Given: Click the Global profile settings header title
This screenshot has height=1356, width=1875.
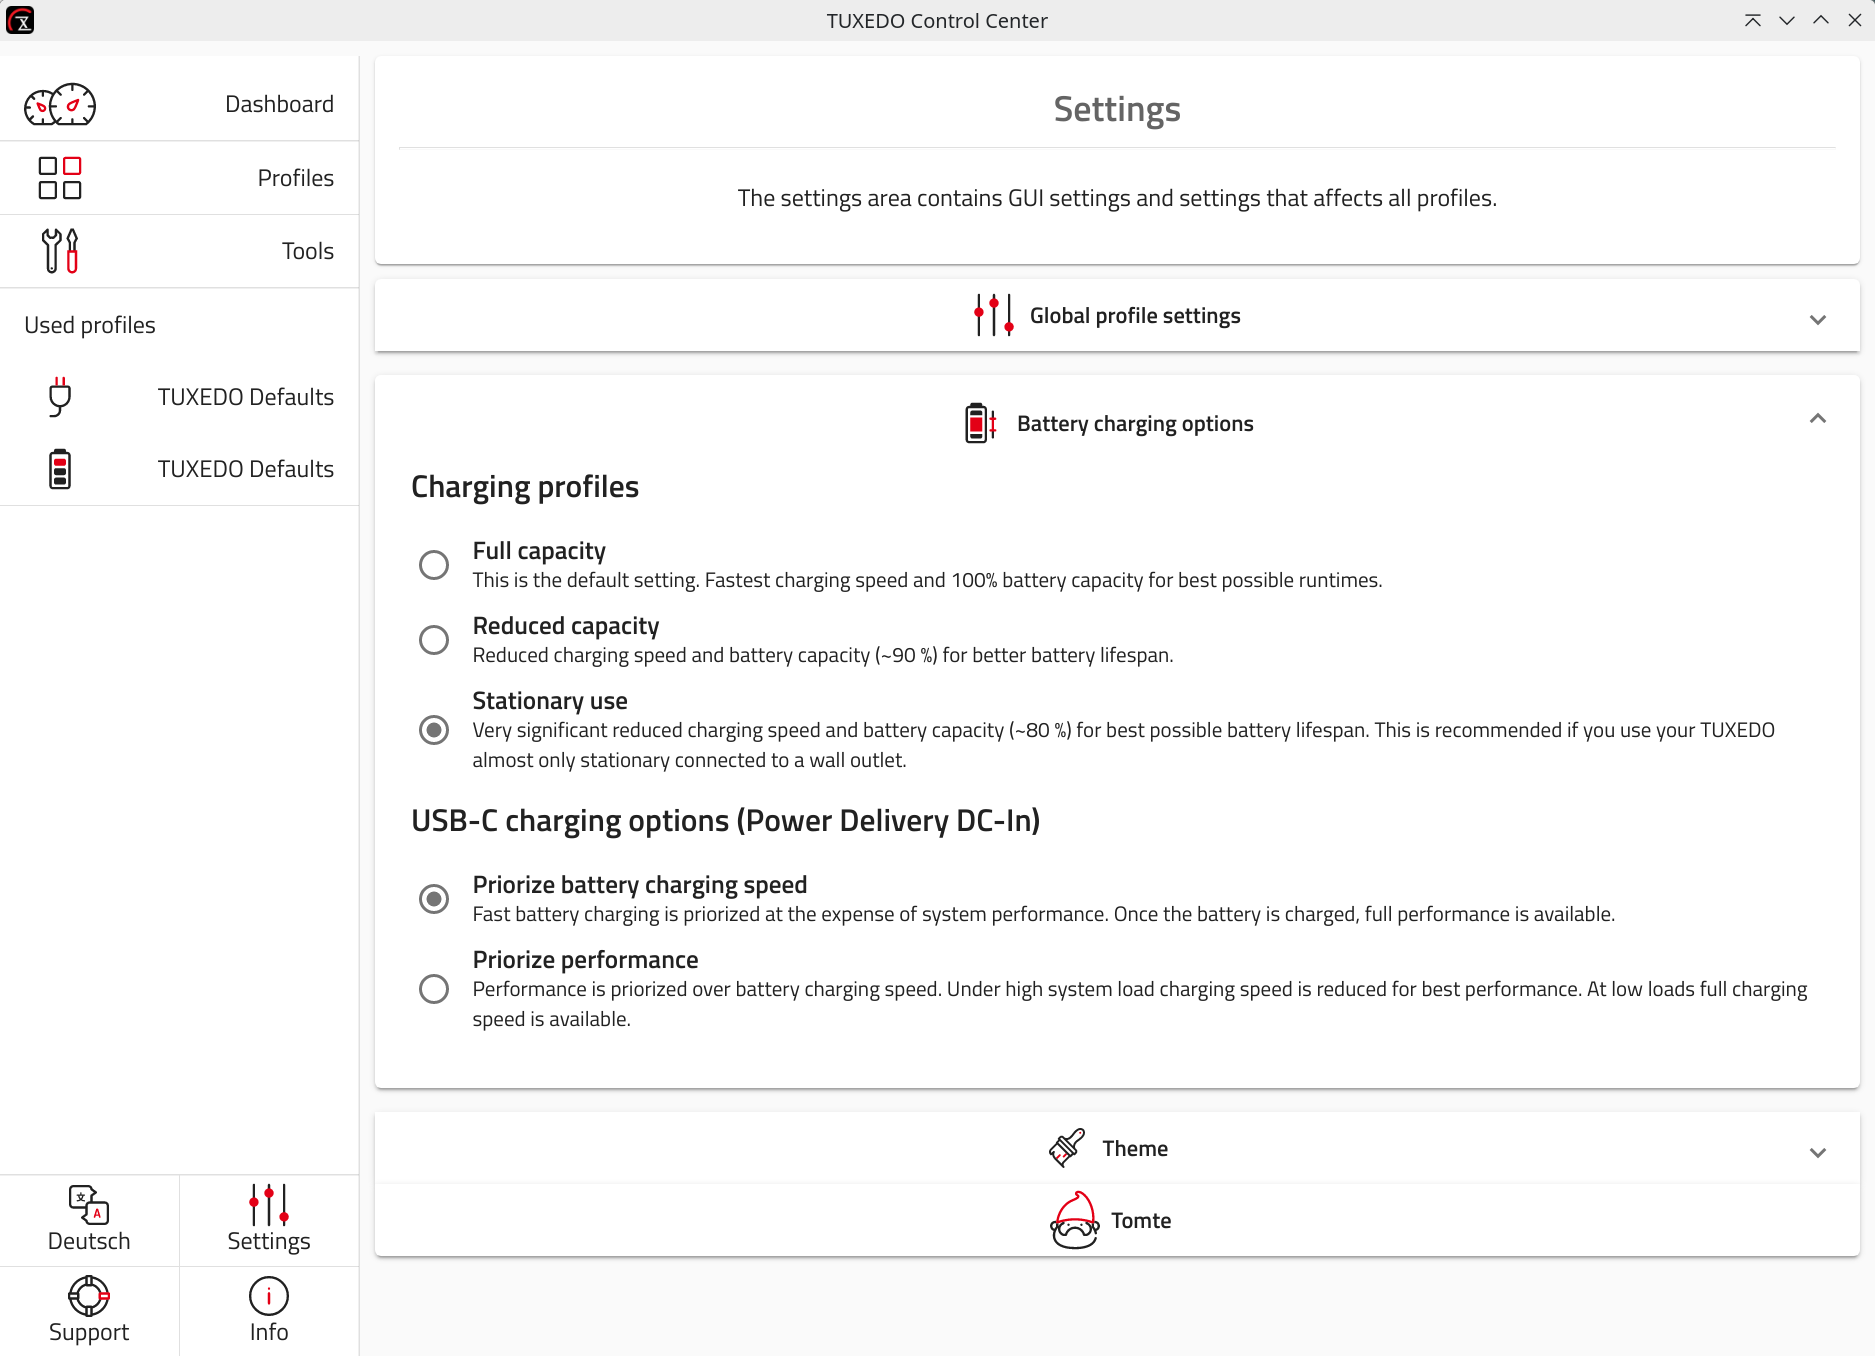Looking at the screenshot, I should click(1135, 316).
